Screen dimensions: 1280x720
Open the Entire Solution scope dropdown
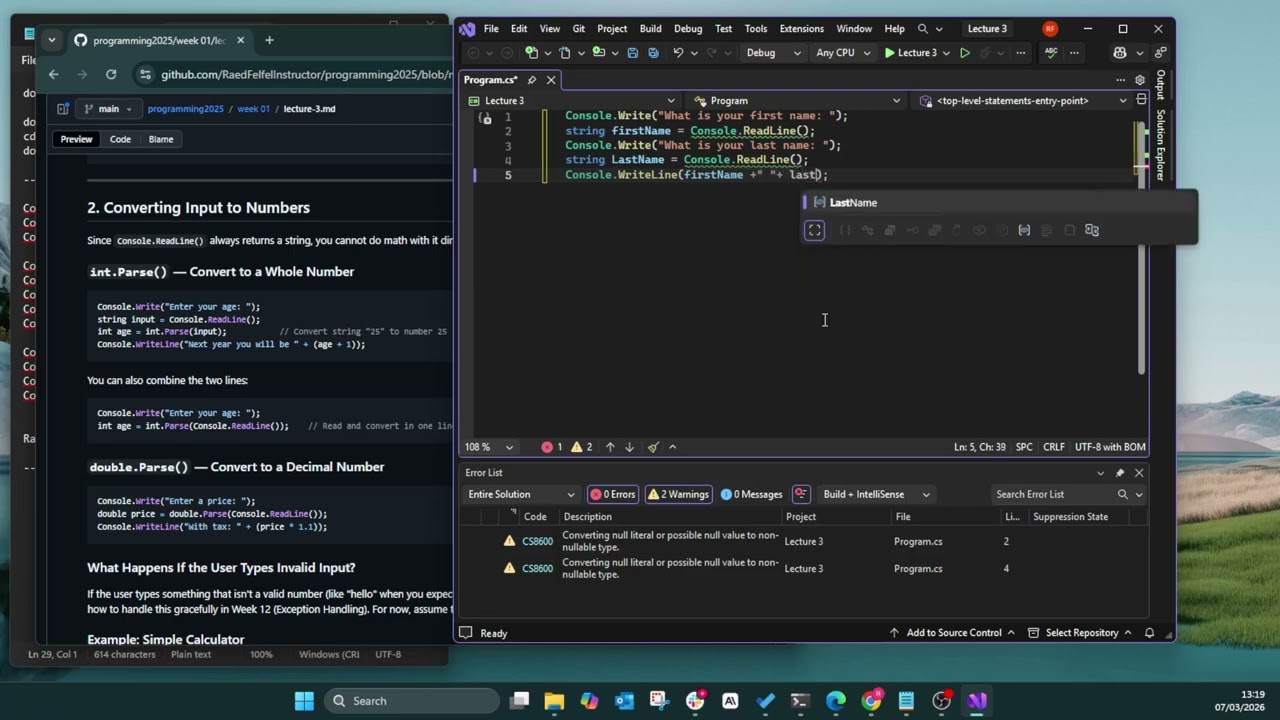click(x=521, y=494)
